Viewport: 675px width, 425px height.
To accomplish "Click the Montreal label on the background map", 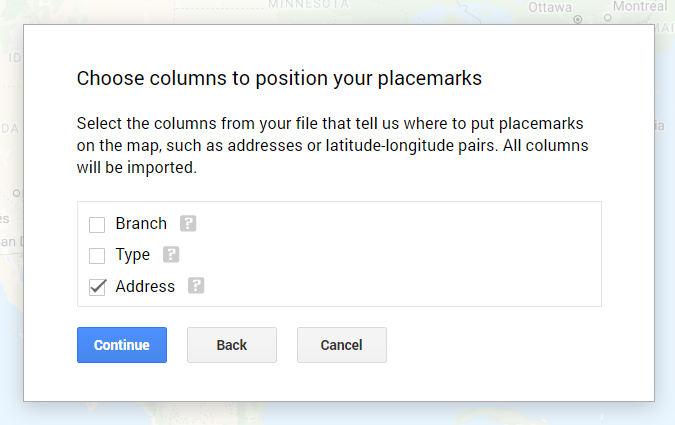I will click(640, 6).
